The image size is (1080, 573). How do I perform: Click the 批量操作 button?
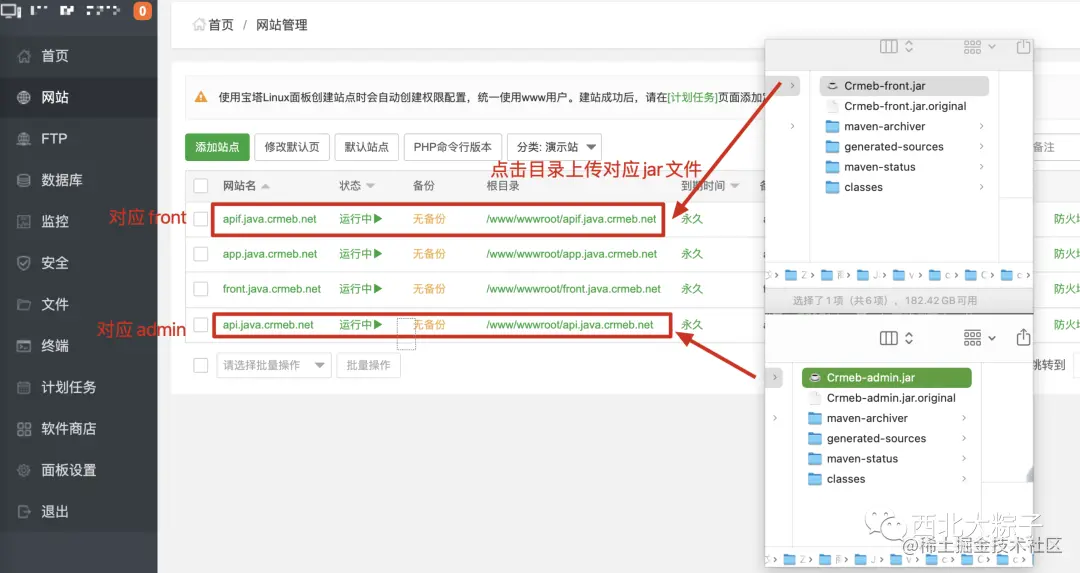[368, 365]
